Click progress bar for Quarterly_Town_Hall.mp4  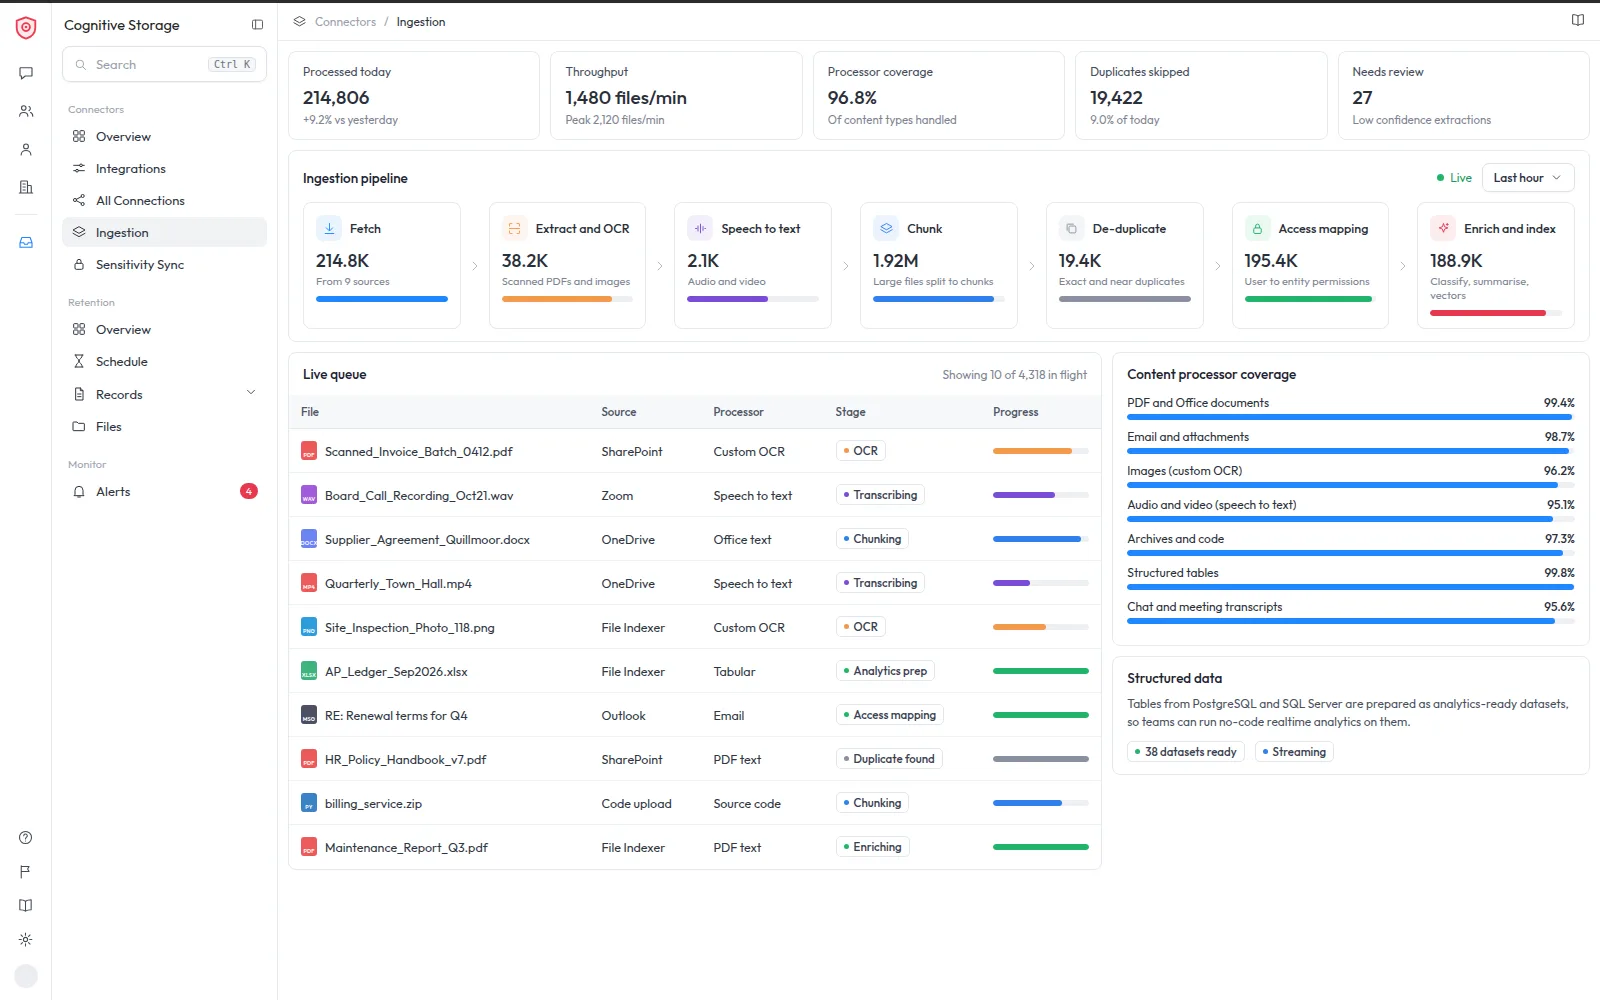[1040, 583]
